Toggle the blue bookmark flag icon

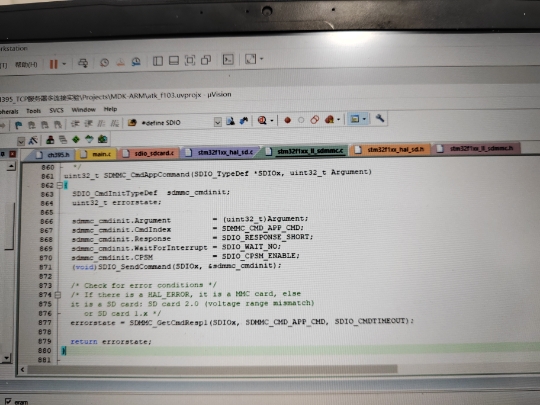click(18, 125)
